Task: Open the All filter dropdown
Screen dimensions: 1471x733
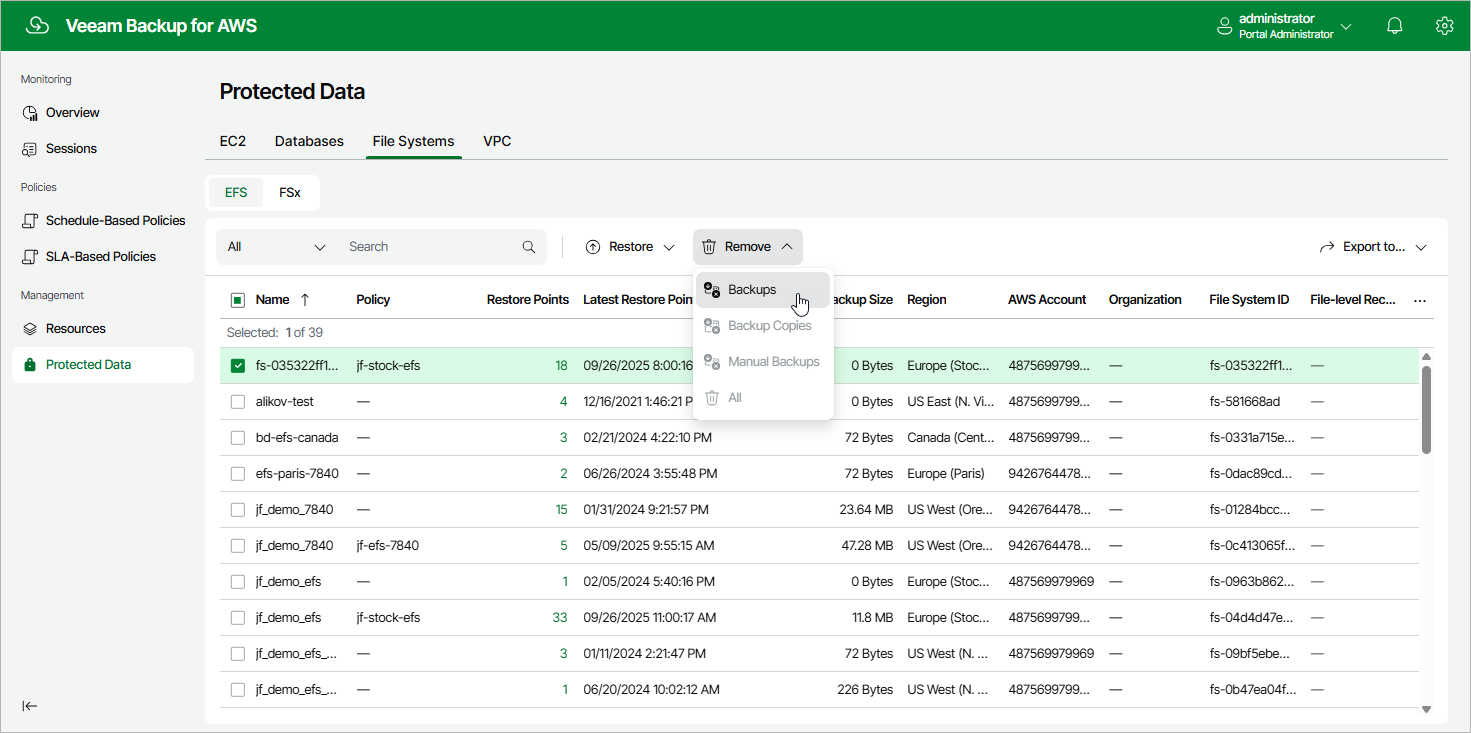Action: click(277, 247)
